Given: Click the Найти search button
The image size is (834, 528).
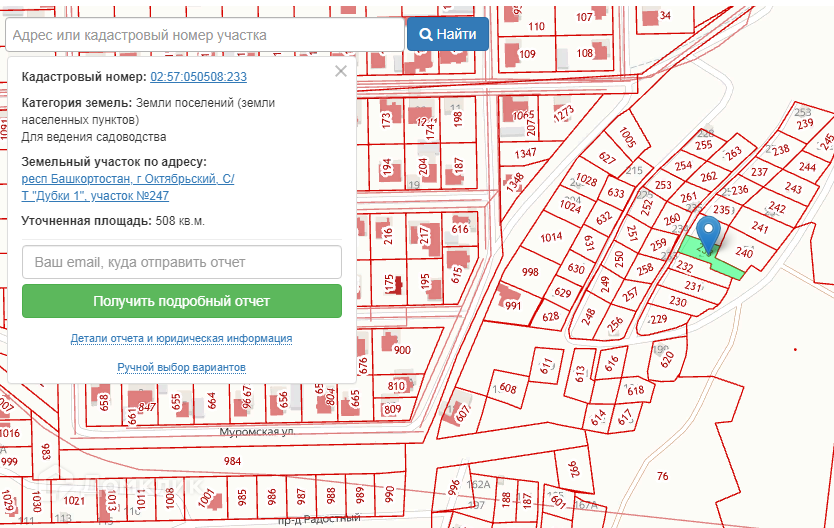Looking at the screenshot, I should tap(447, 34).
